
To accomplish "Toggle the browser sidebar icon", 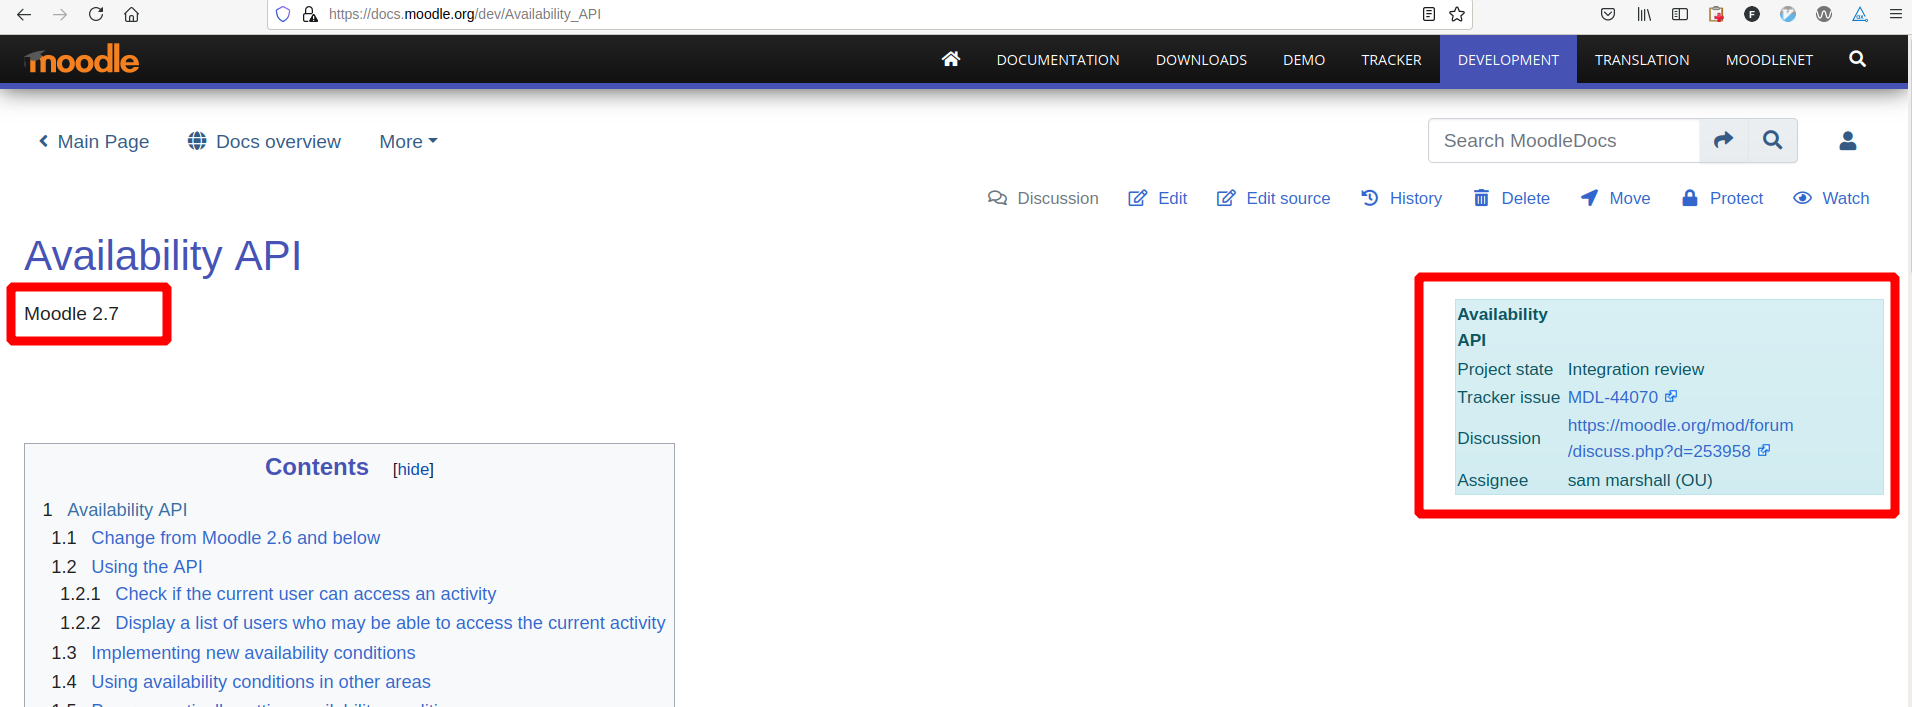I will pos(1680,14).
